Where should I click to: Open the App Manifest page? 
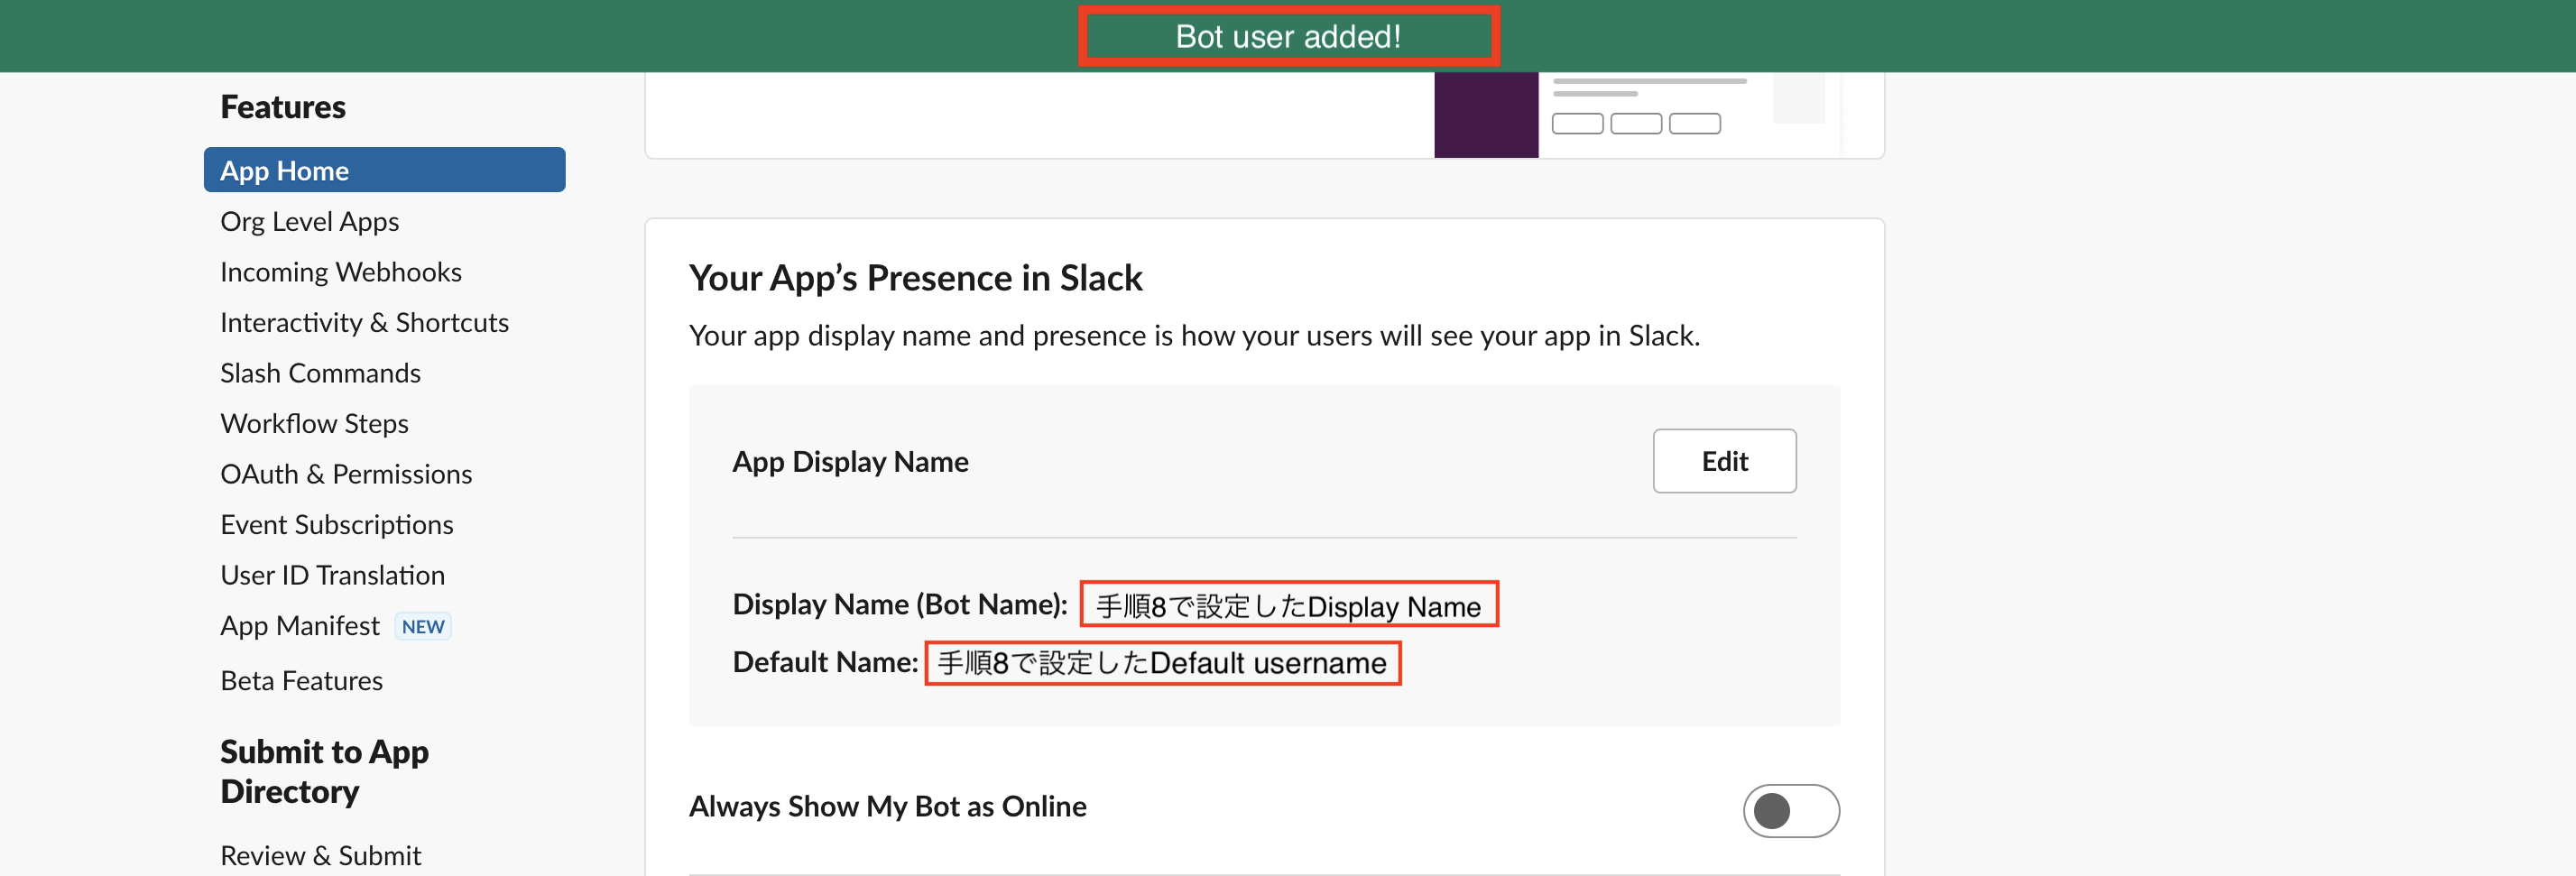tap(299, 625)
